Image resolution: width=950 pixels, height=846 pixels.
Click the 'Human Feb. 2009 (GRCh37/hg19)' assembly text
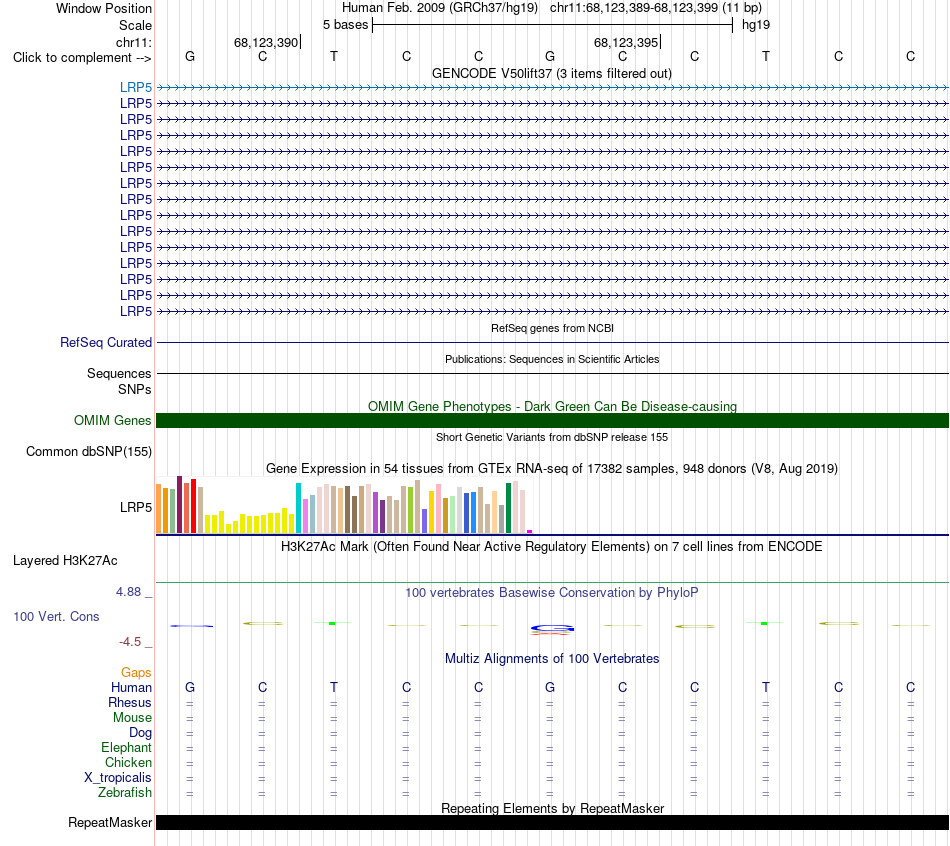(x=440, y=8)
